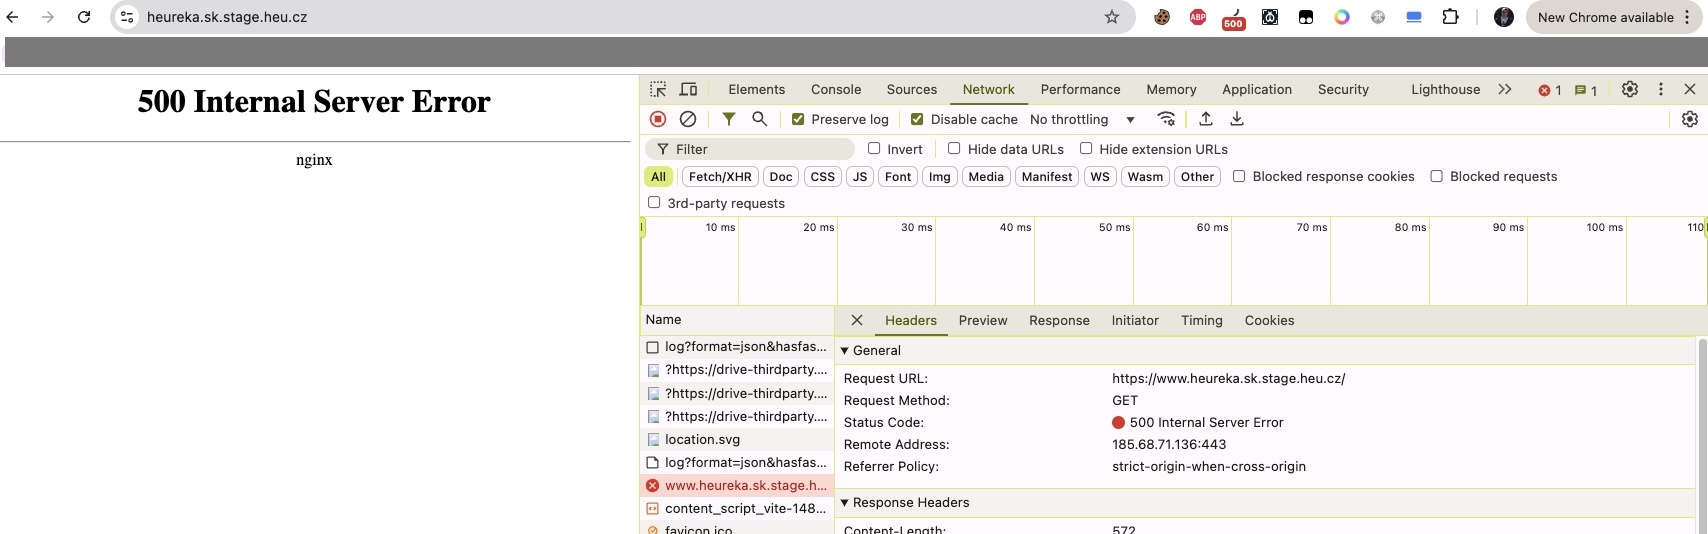Open the extension showing 500 badge
The image size is (1708, 534).
pos(1233,18)
